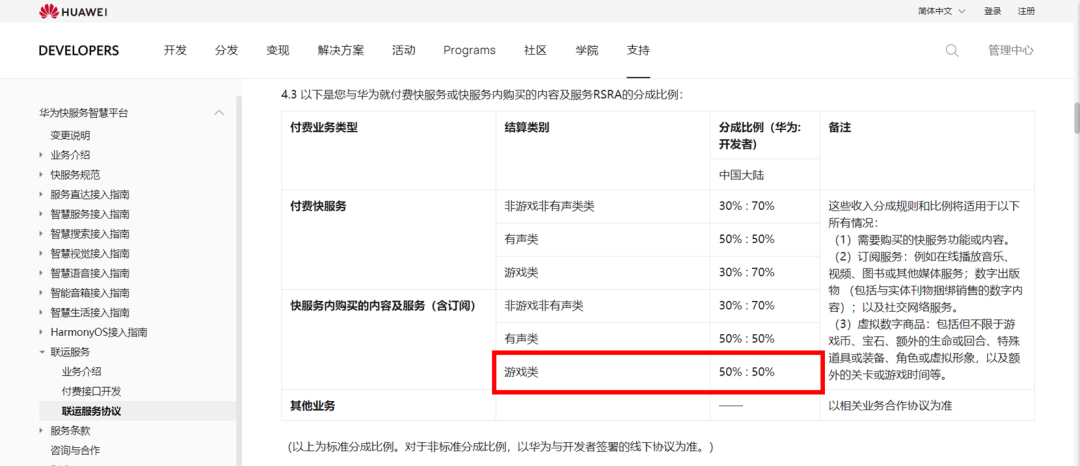This screenshot has width=1080, height=466.
Task: Click 非游戏非有声类类 cell
Action: (549, 206)
